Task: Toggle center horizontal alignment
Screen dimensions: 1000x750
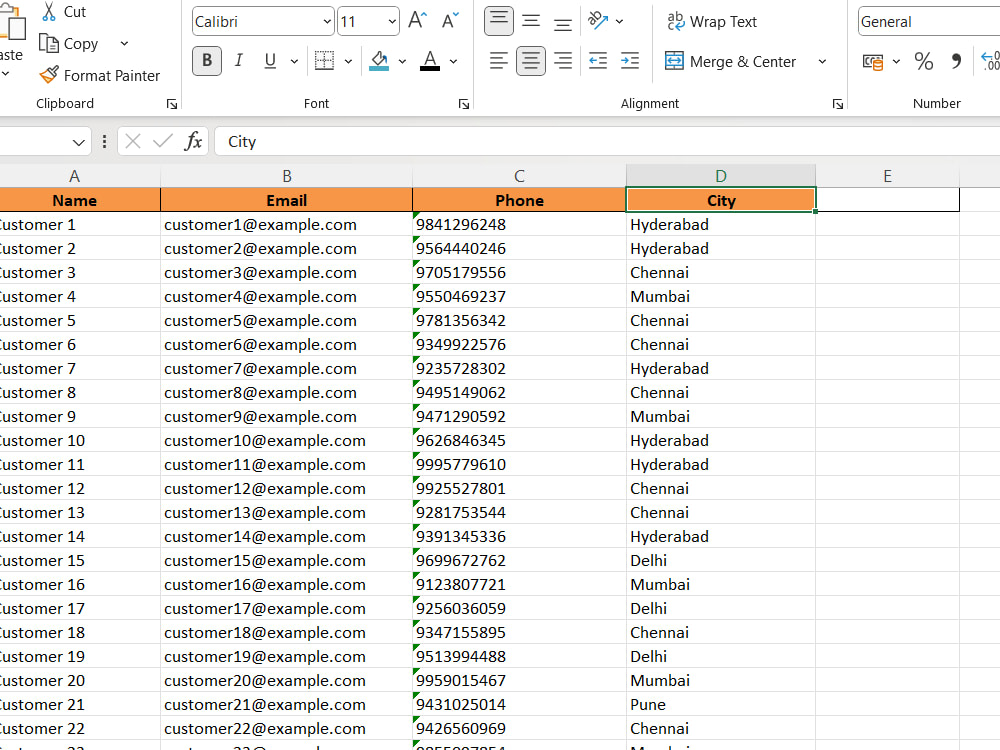Action: tap(531, 61)
